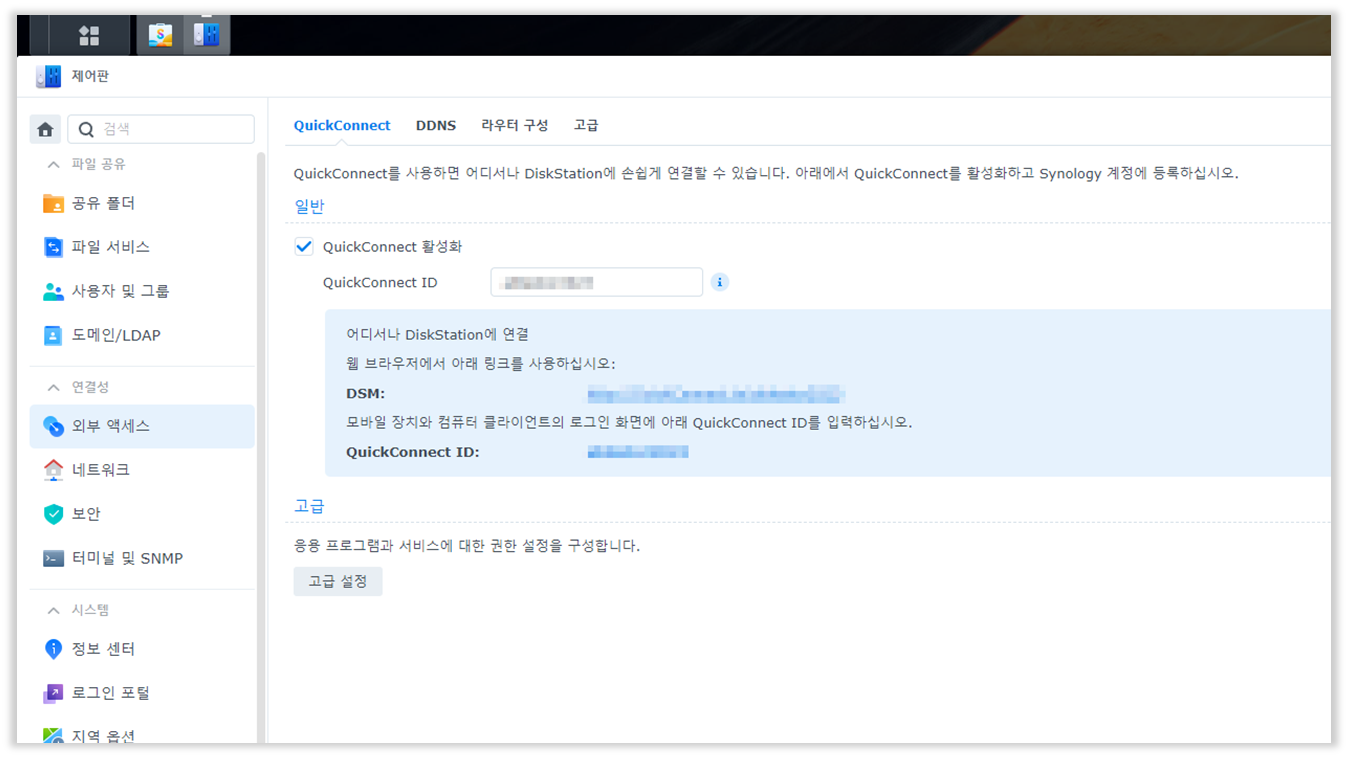The height and width of the screenshot is (758, 1348).
Task: Open 로그인 포털 settings
Action: [x=142, y=693]
